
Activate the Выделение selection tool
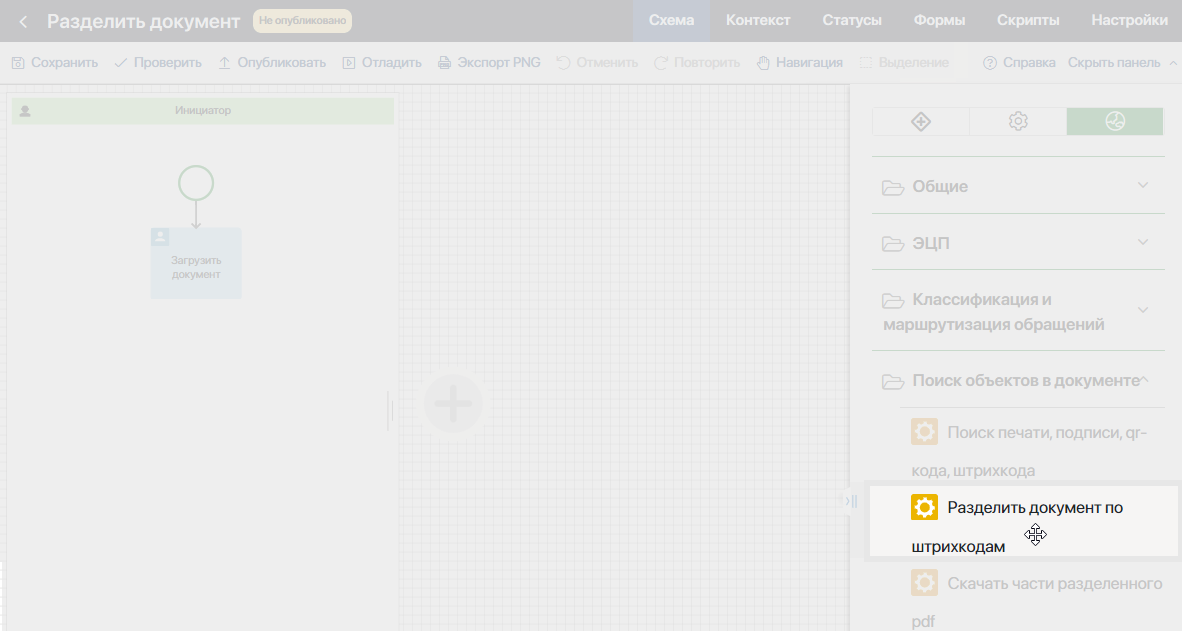click(904, 63)
